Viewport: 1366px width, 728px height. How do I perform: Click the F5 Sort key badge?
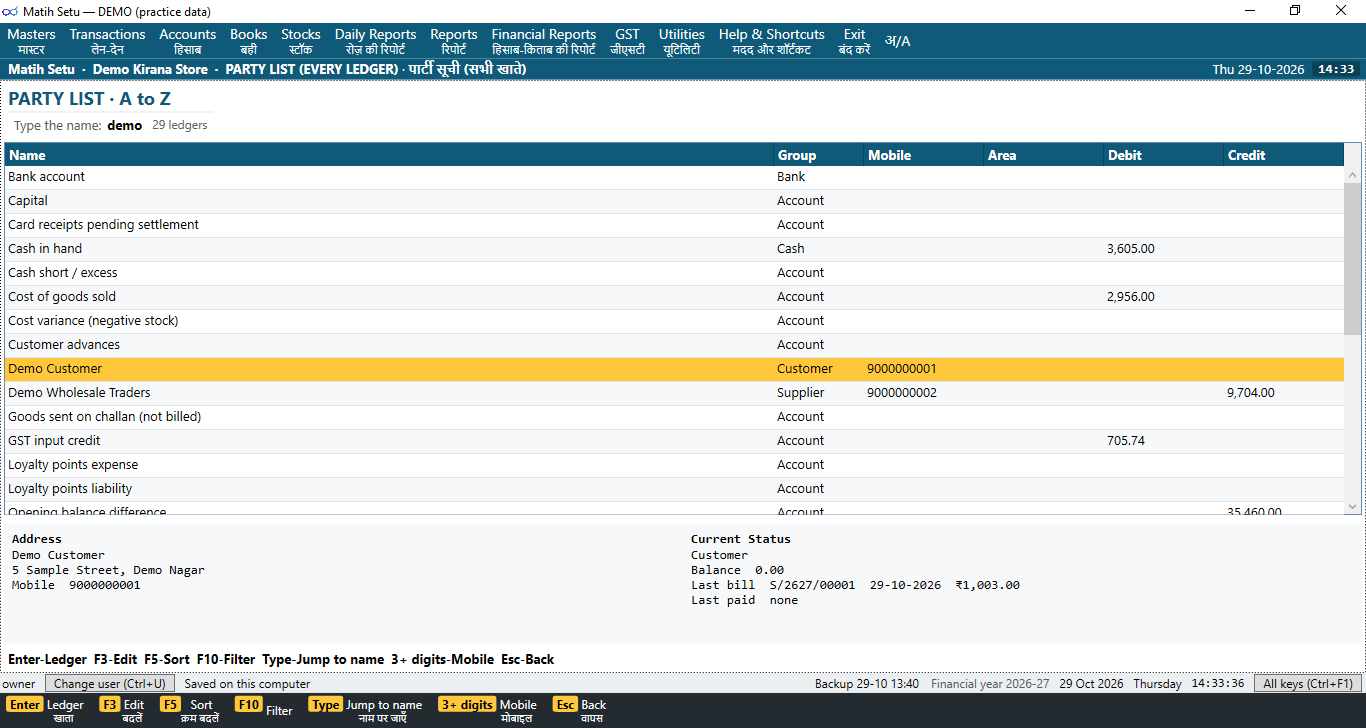point(190,711)
